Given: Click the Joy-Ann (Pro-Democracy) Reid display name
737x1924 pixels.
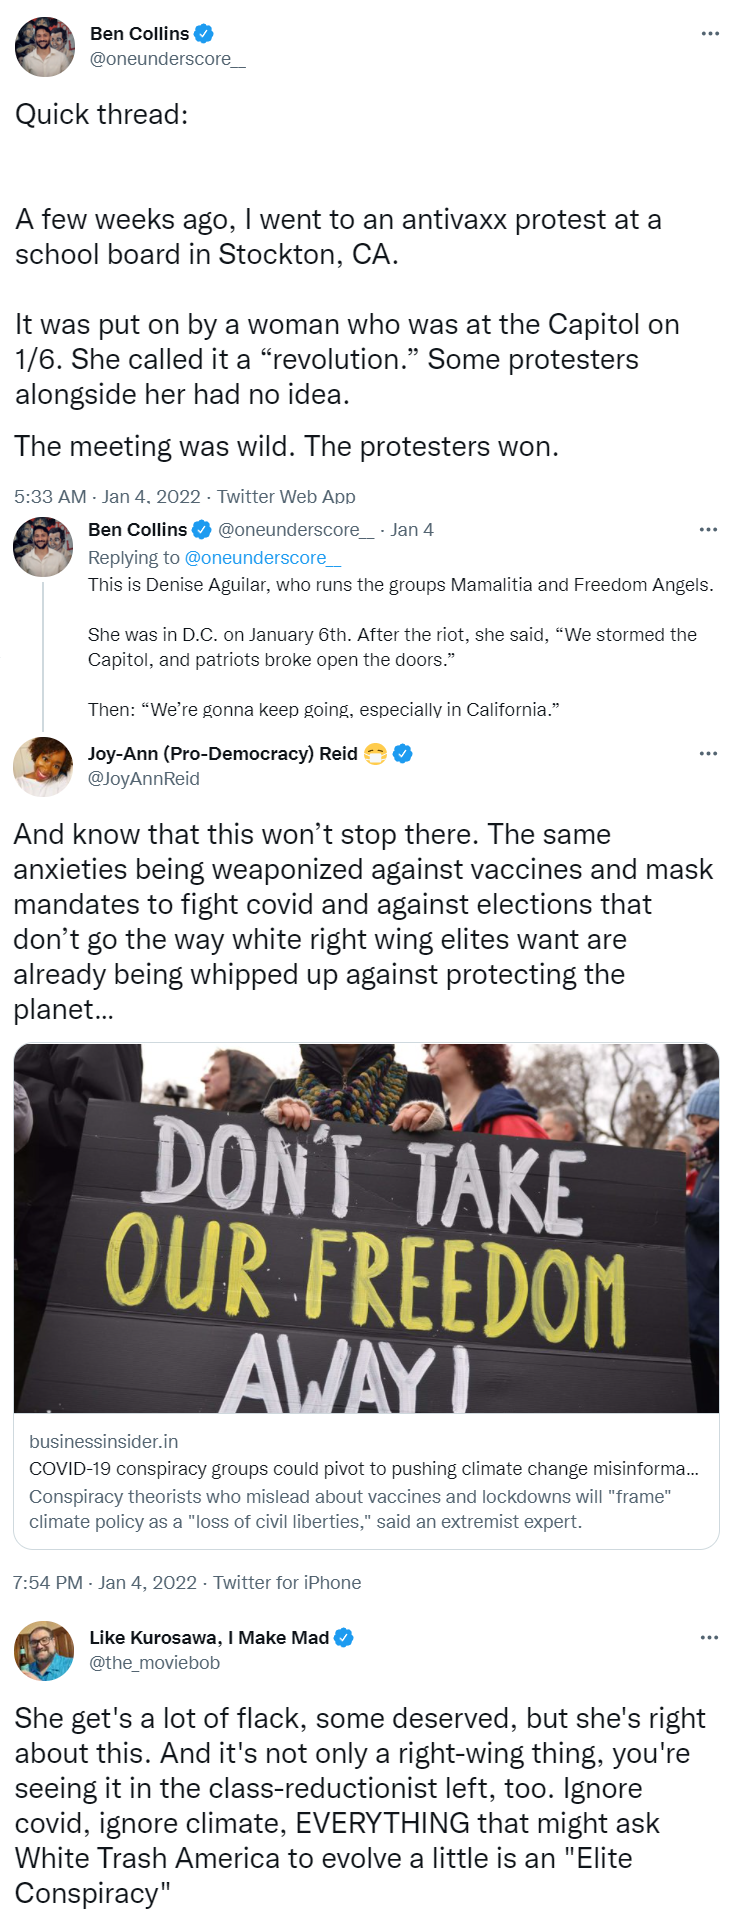Looking at the screenshot, I should (223, 754).
